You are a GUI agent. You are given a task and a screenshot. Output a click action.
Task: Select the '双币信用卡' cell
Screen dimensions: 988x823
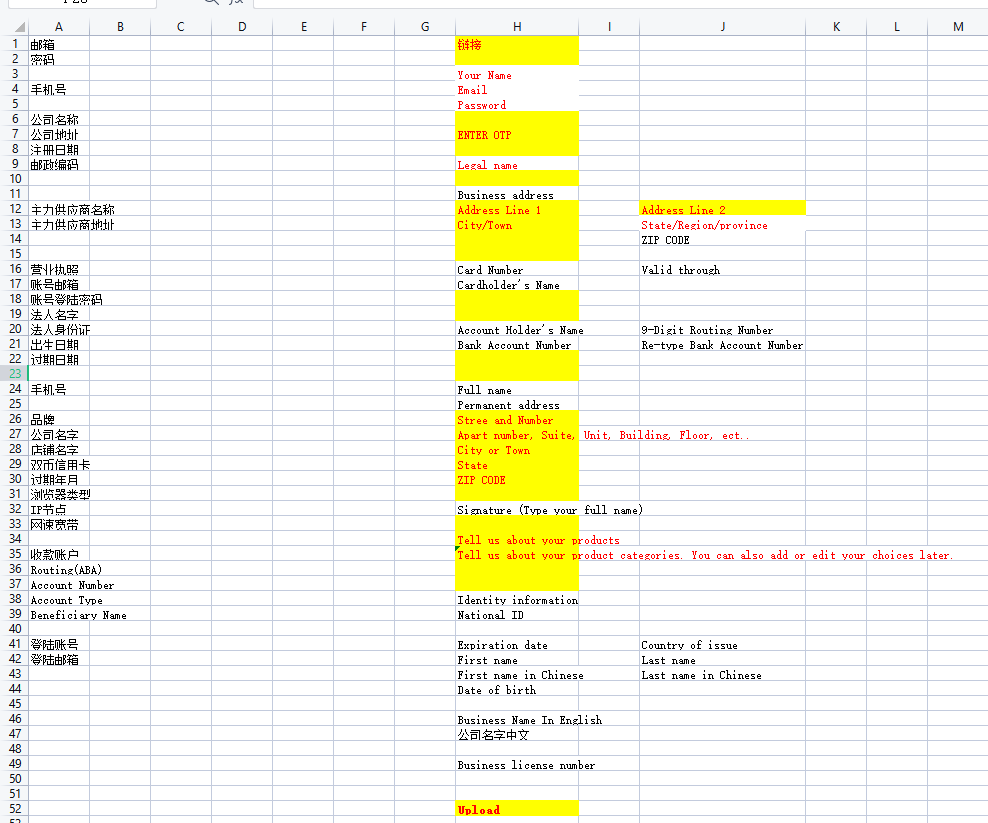click(x=59, y=464)
